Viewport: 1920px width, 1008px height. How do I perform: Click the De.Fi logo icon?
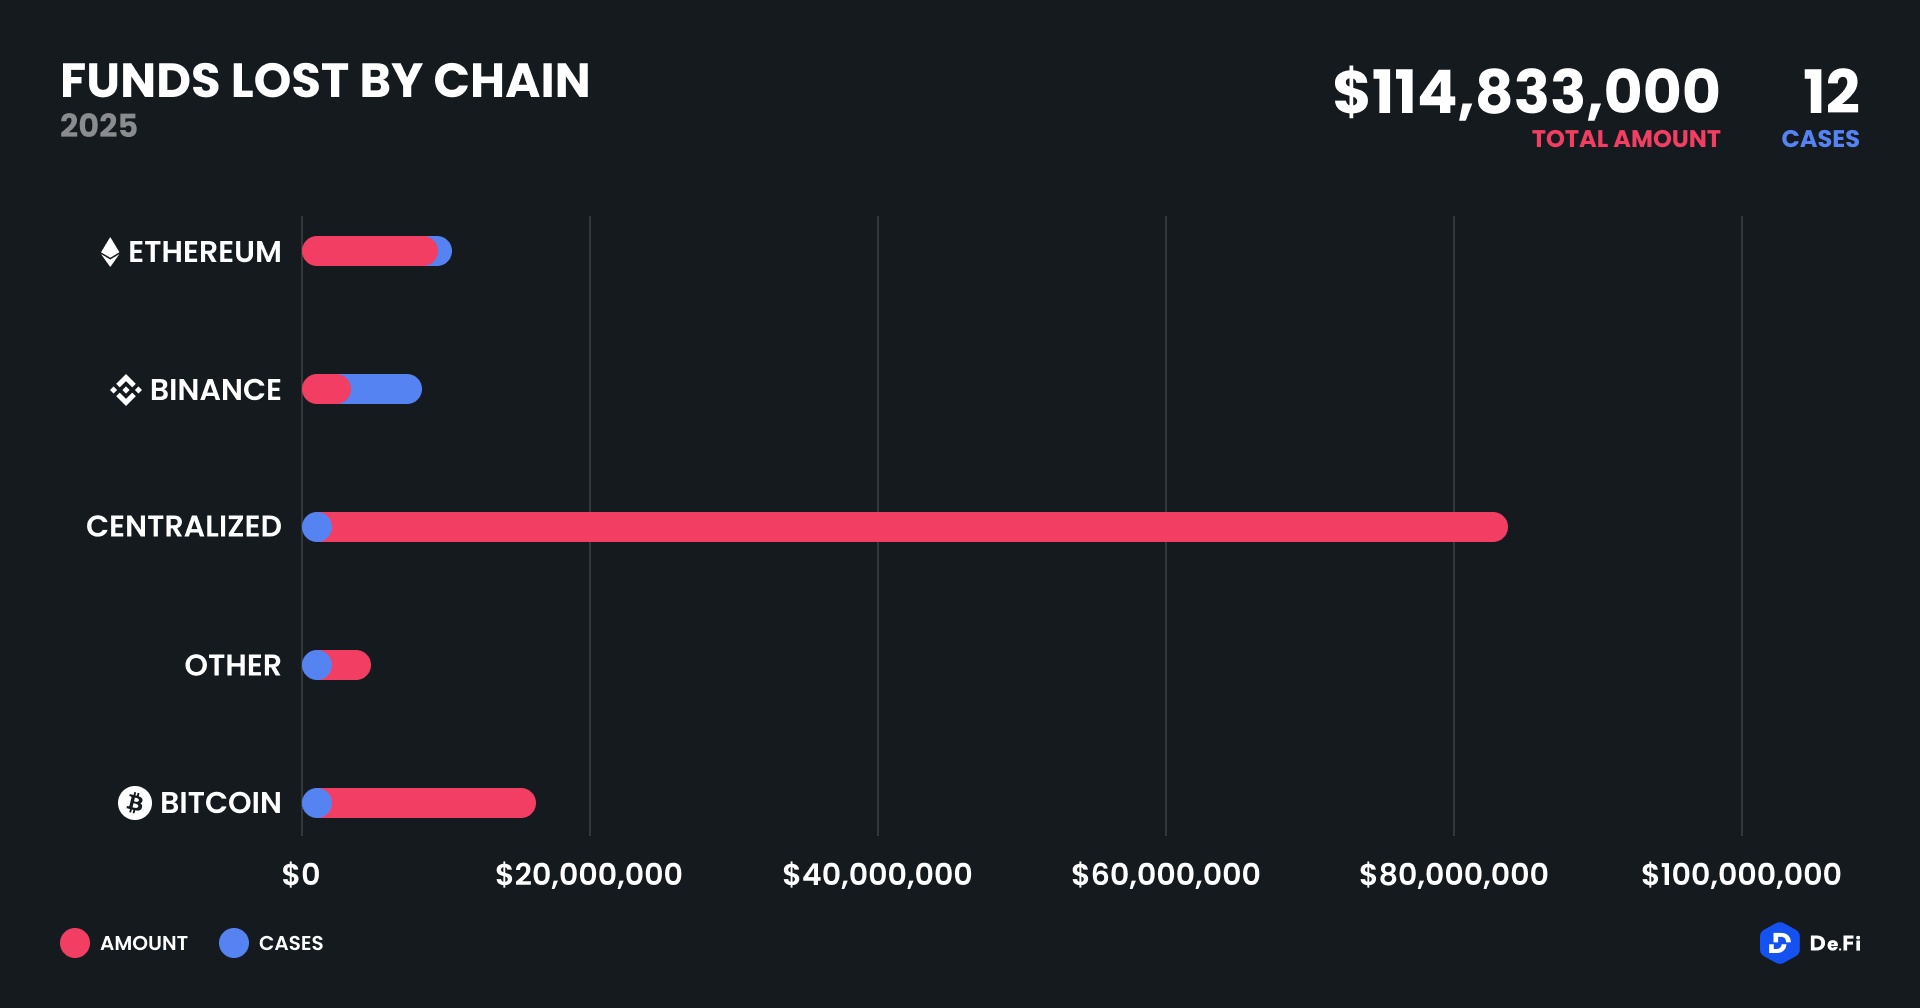pyautogui.click(x=1779, y=943)
